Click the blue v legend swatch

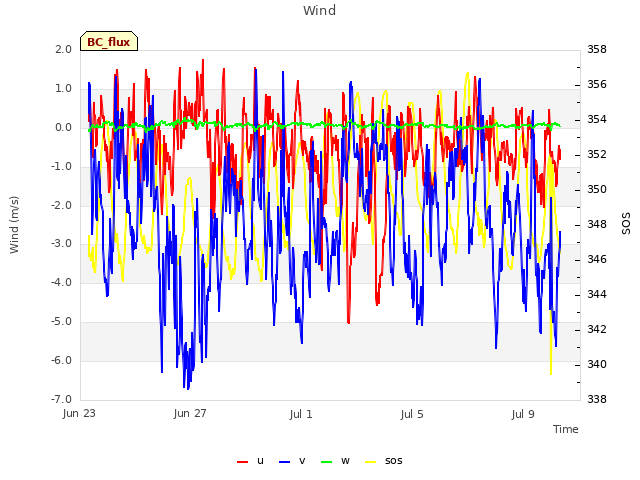pyautogui.click(x=284, y=462)
